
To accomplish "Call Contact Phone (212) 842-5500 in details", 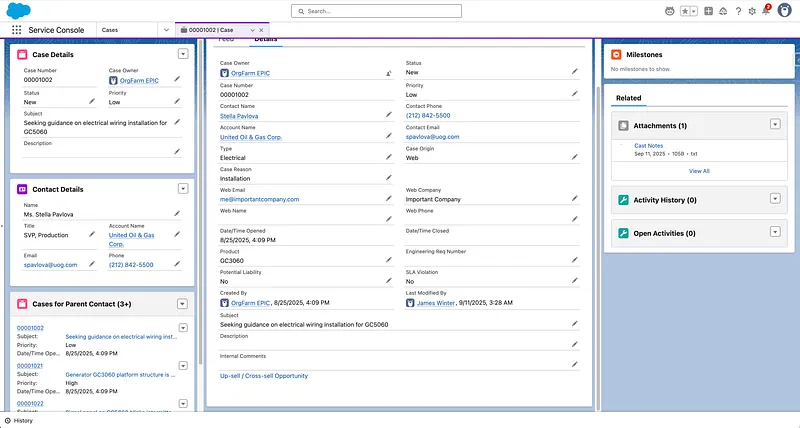I will coord(428,116).
